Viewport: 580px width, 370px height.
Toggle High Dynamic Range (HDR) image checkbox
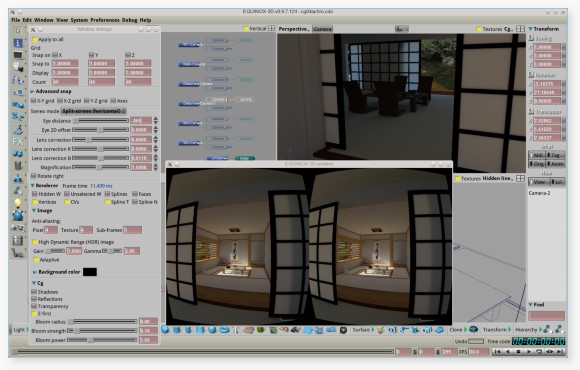35,242
